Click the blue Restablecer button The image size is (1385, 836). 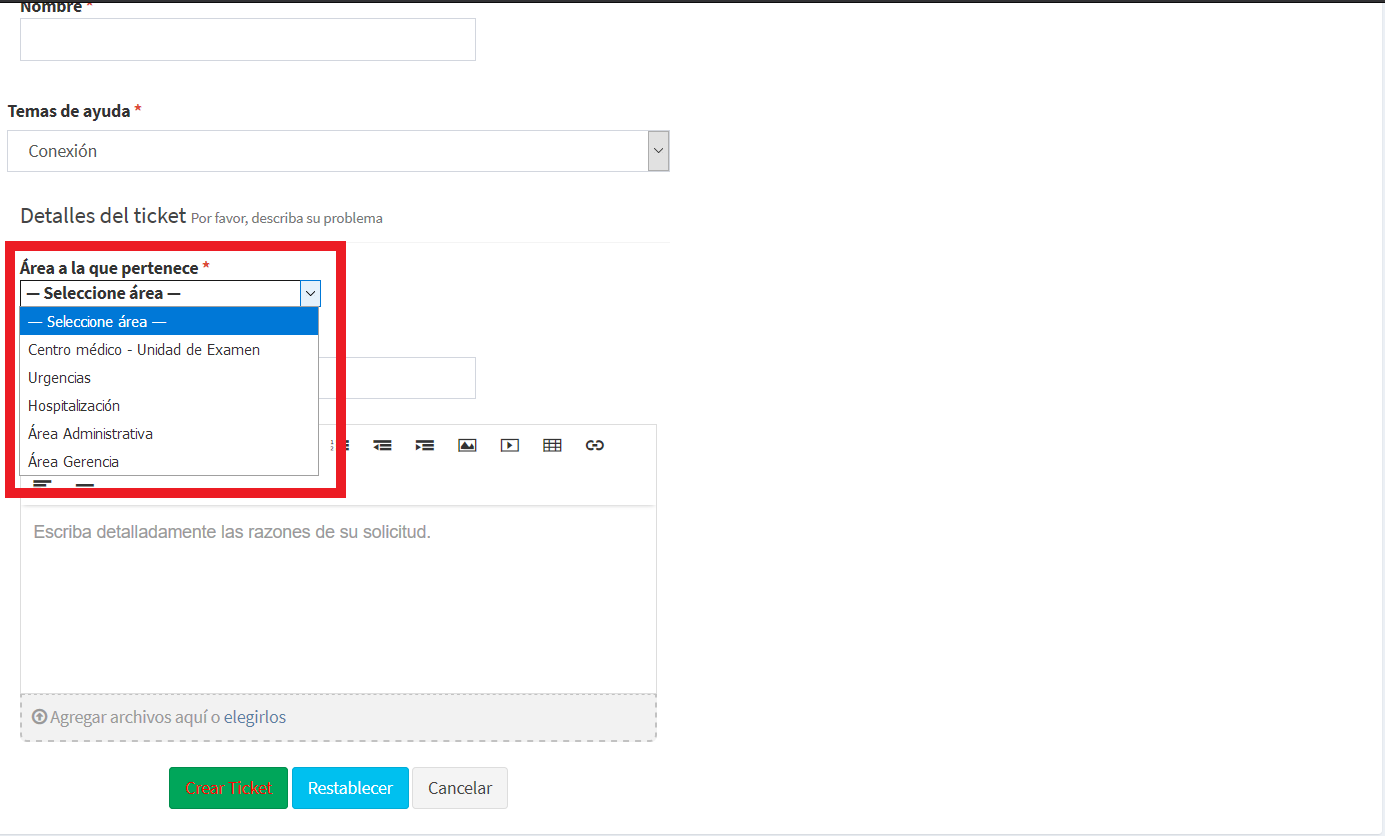[350, 788]
